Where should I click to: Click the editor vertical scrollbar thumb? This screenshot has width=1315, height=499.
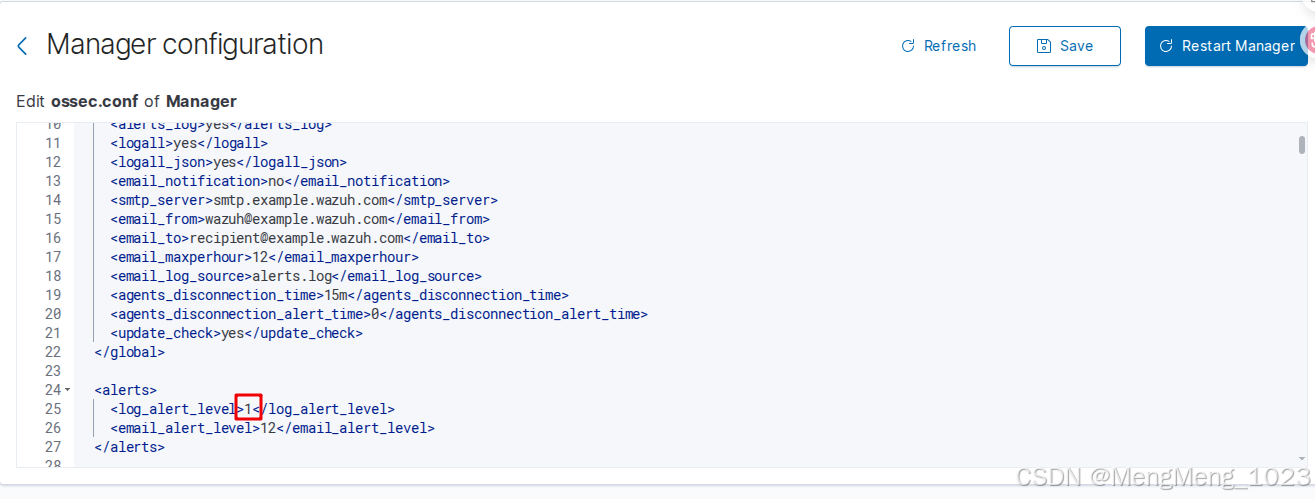coord(1301,146)
